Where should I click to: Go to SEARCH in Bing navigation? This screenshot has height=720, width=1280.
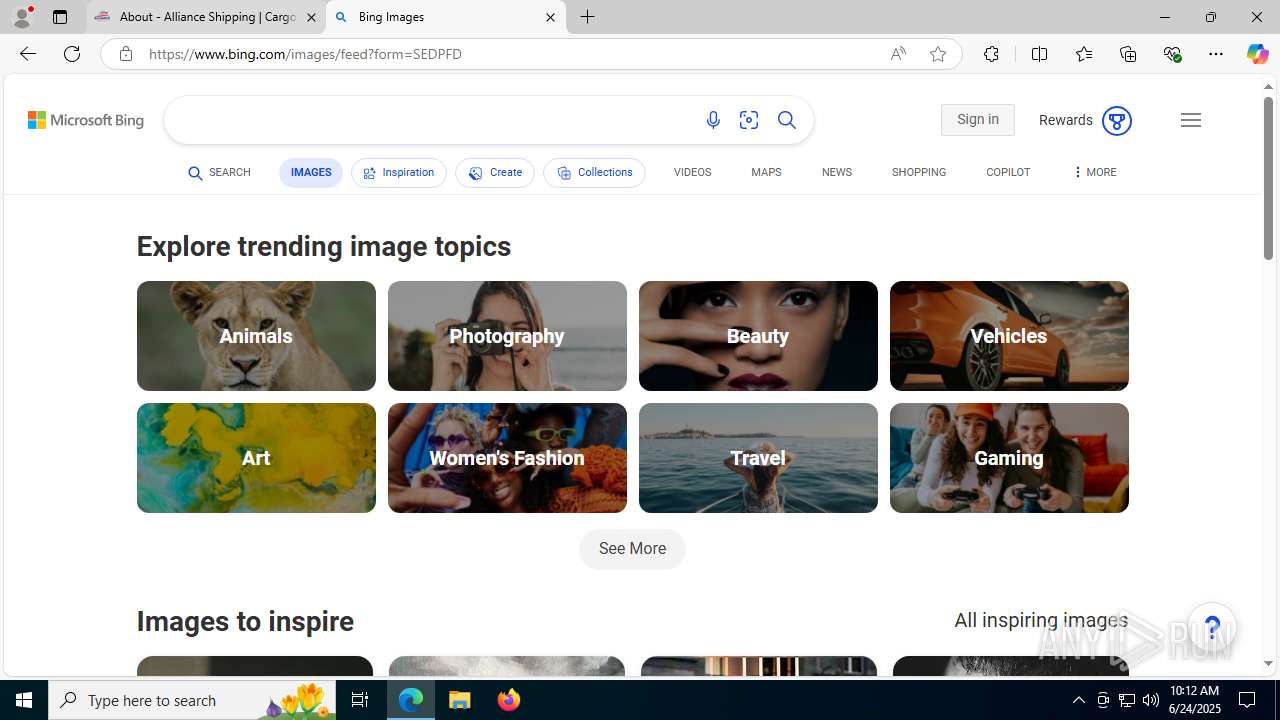click(x=219, y=173)
